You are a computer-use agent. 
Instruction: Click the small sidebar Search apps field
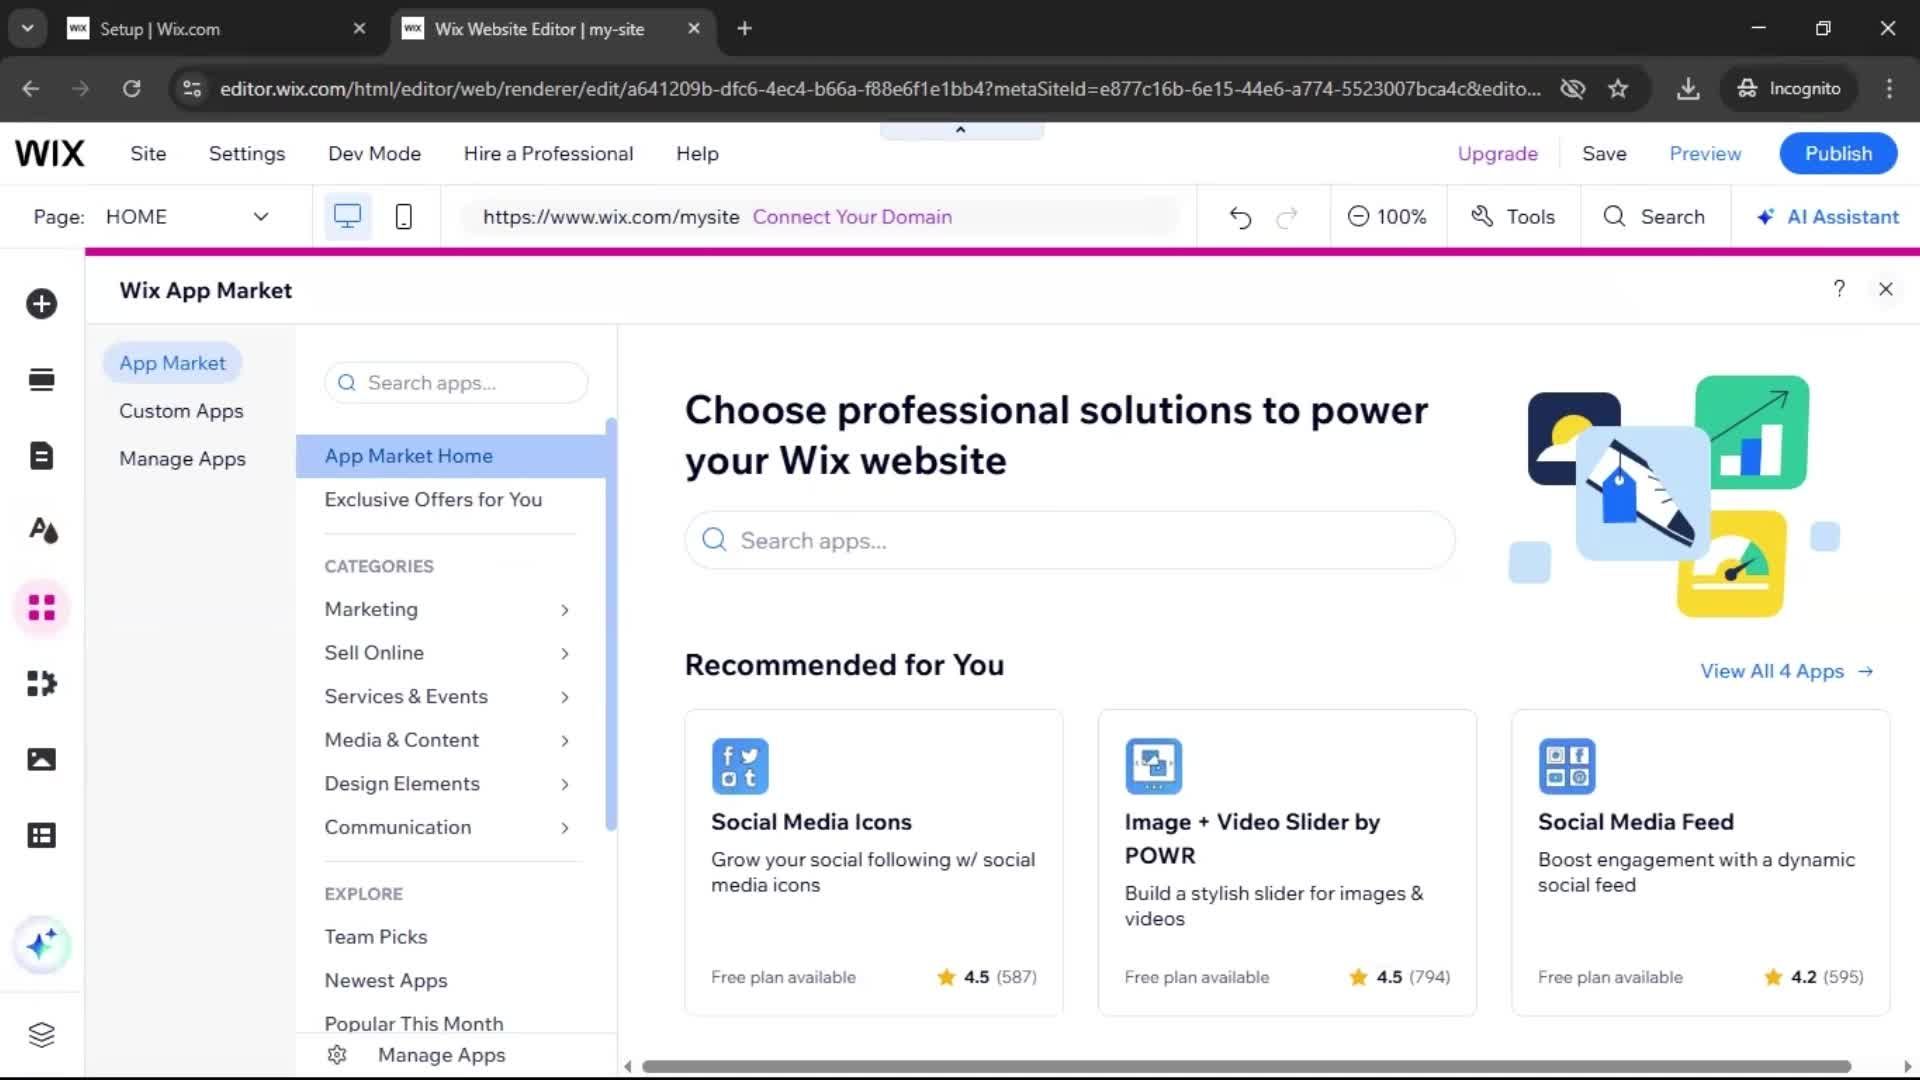(x=456, y=383)
